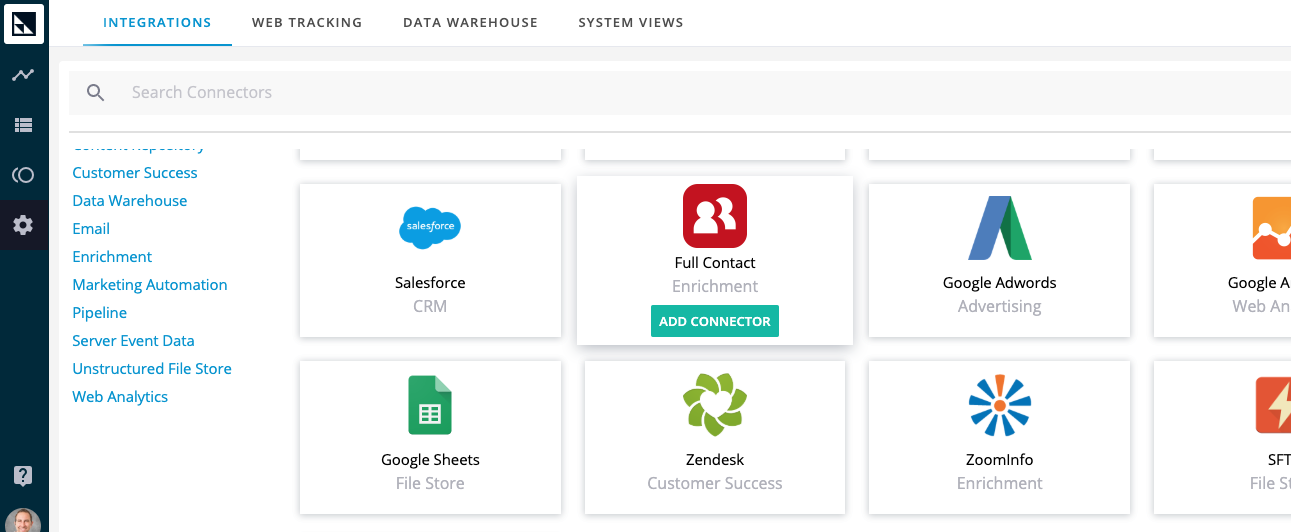
Task: Click the File Store label under Google Sheets
Action: point(430,483)
